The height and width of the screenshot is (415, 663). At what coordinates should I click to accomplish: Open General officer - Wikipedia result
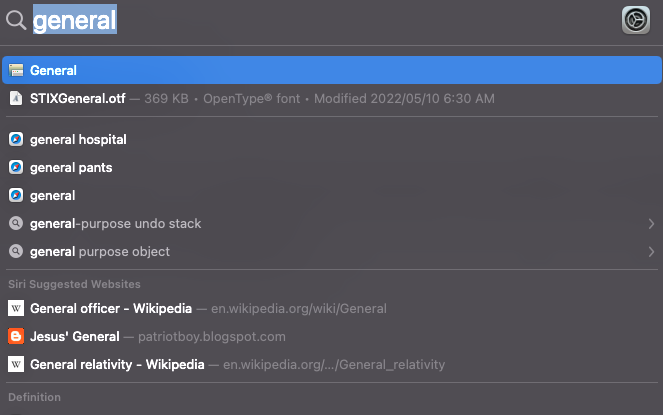[332, 308]
